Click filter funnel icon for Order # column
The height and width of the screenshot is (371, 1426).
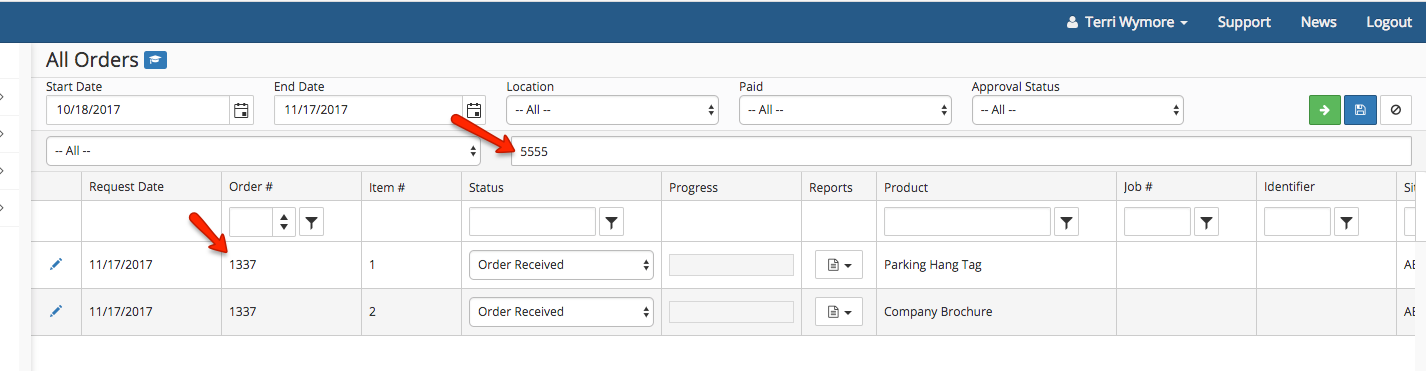click(312, 222)
